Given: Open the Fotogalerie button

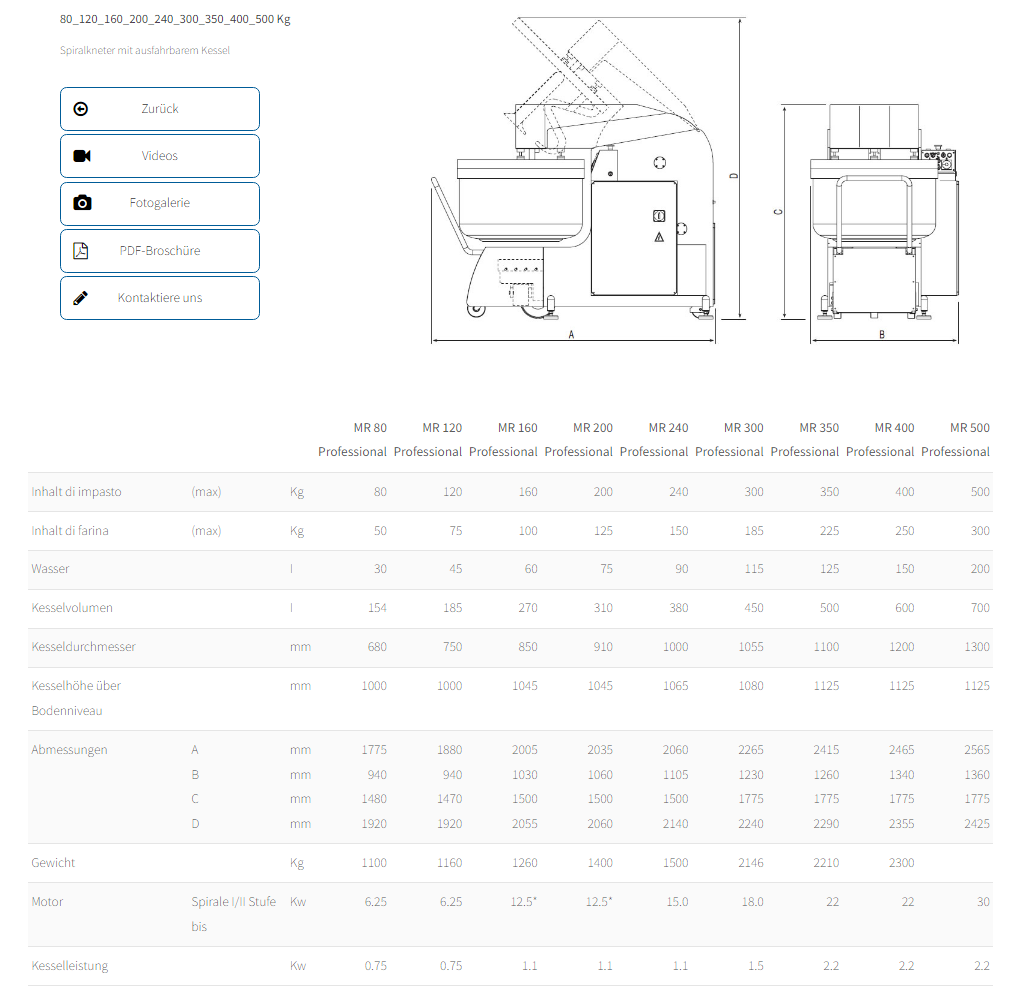Looking at the screenshot, I should coord(160,203).
